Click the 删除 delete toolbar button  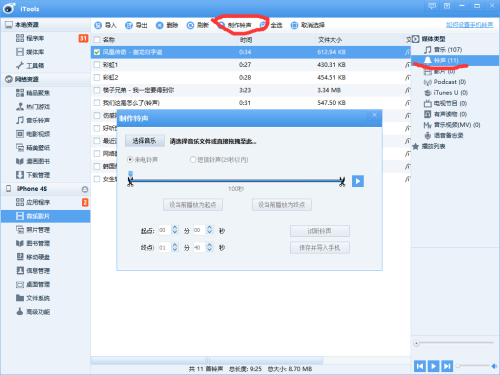click(x=167, y=25)
